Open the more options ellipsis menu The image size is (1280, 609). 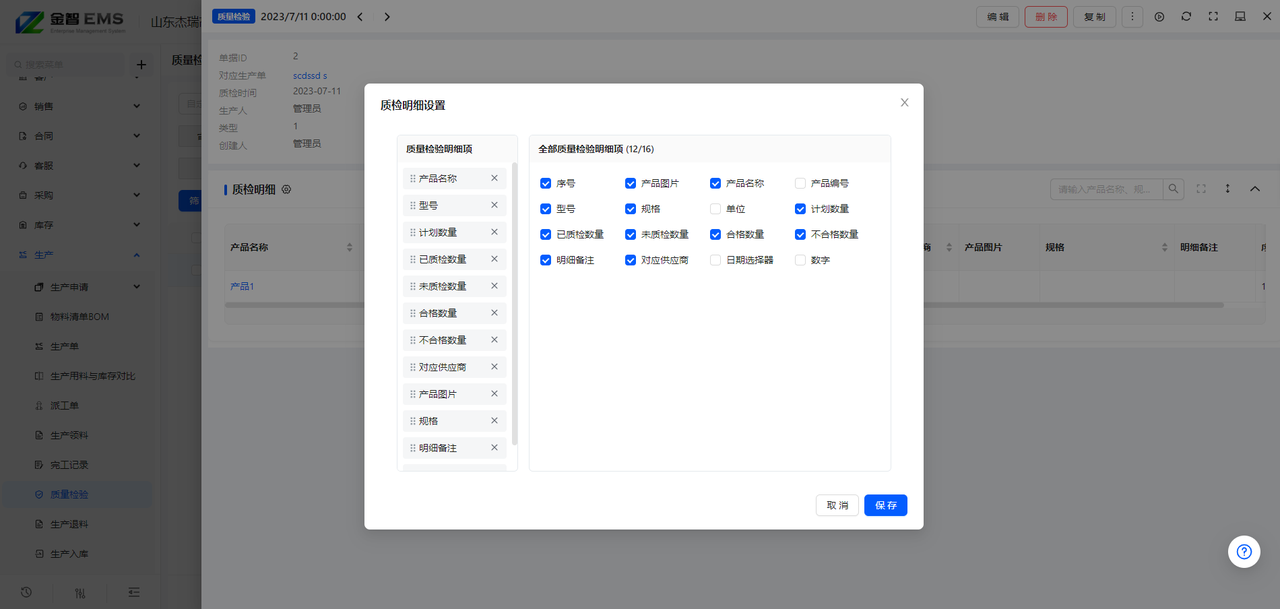(1132, 17)
